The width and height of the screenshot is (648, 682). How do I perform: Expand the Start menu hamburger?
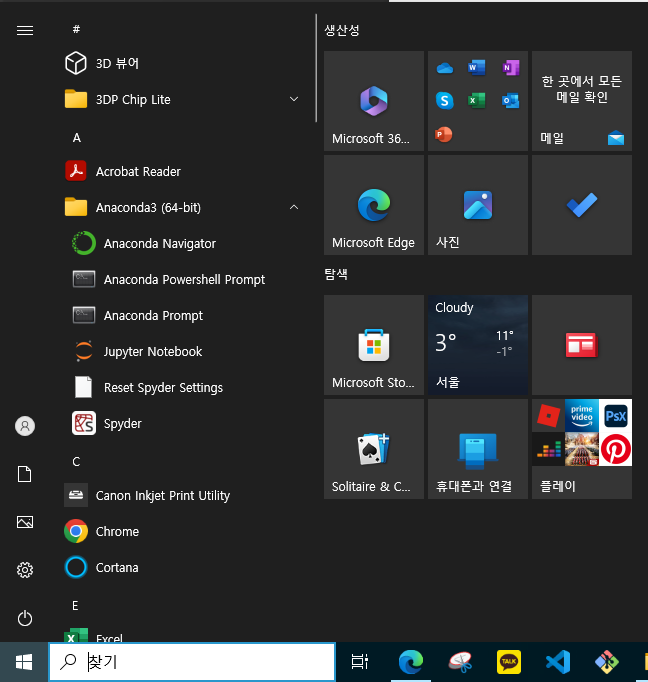click(x=25, y=30)
